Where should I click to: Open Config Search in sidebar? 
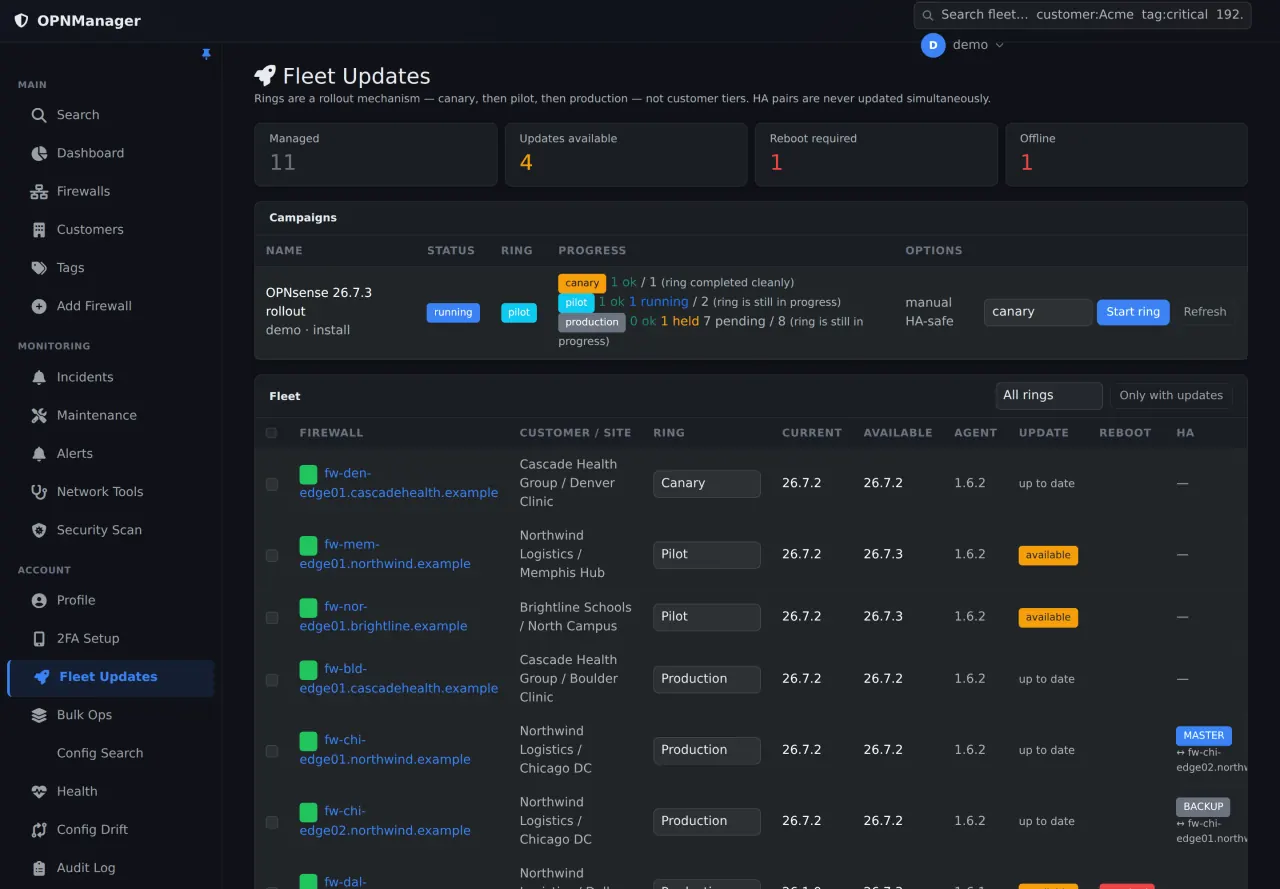point(110,753)
